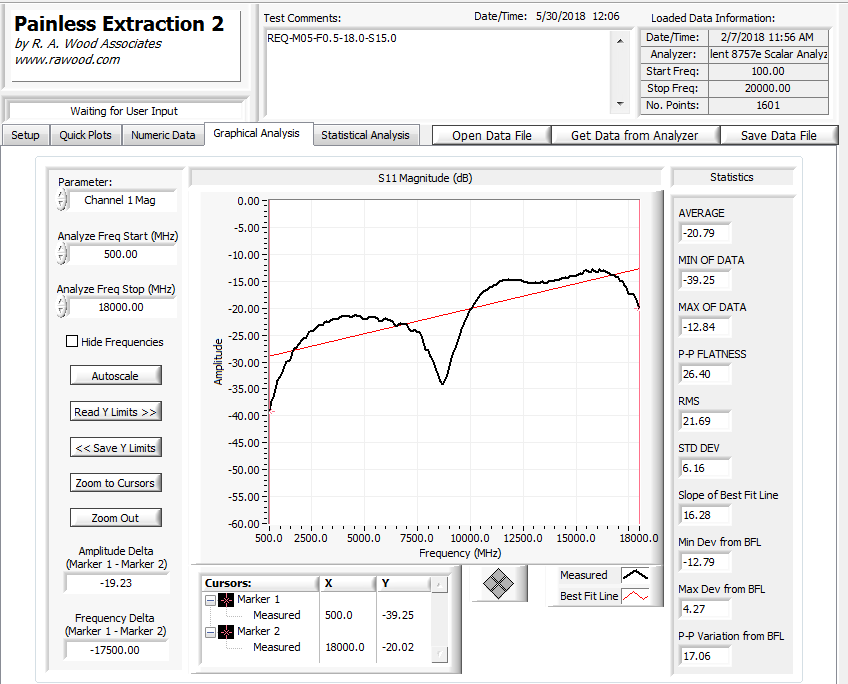Click Read Y Limits button
The image size is (848, 684).
(116, 411)
